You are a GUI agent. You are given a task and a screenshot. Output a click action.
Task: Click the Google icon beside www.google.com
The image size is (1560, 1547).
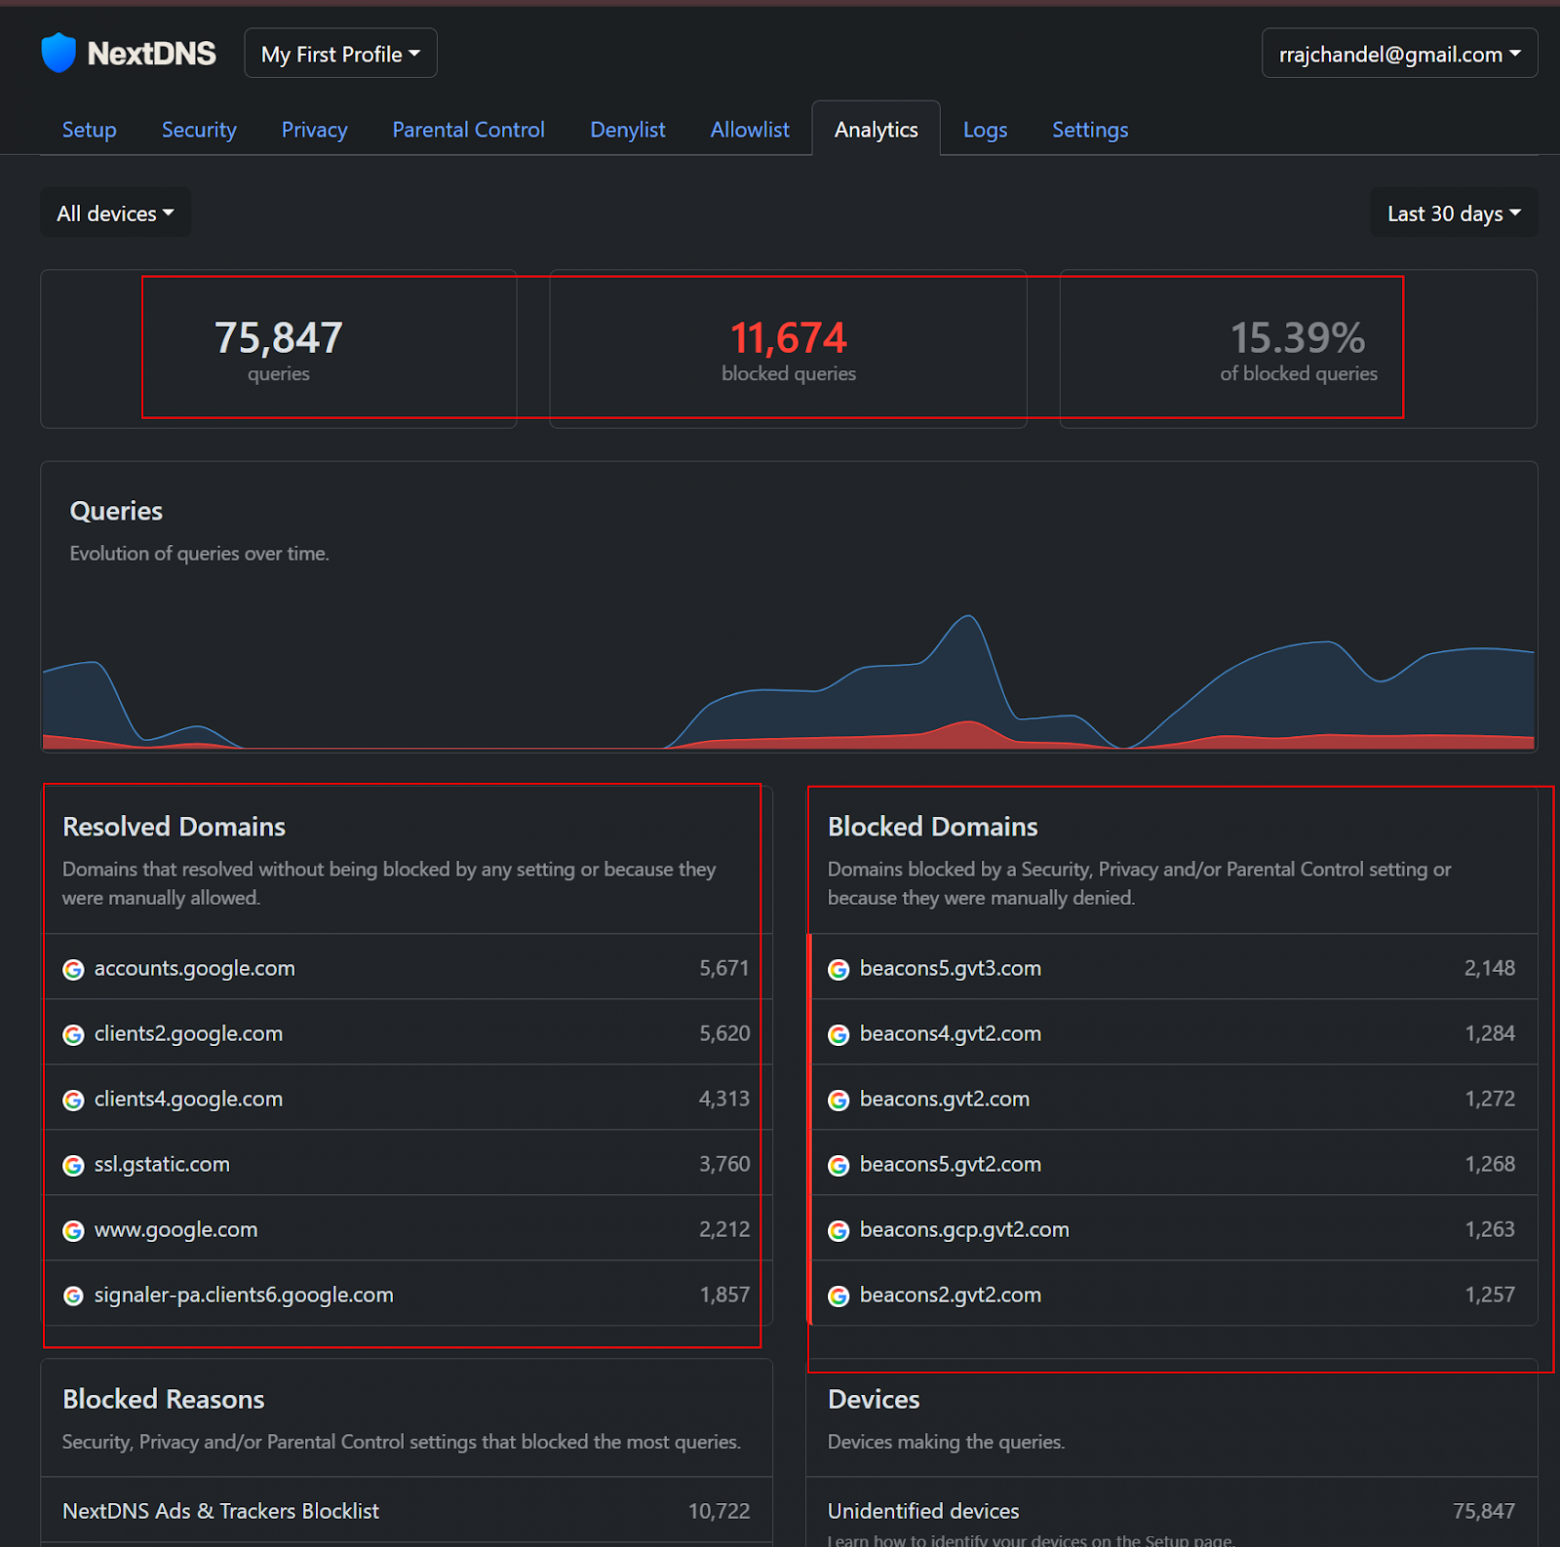click(x=73, y=1229)
